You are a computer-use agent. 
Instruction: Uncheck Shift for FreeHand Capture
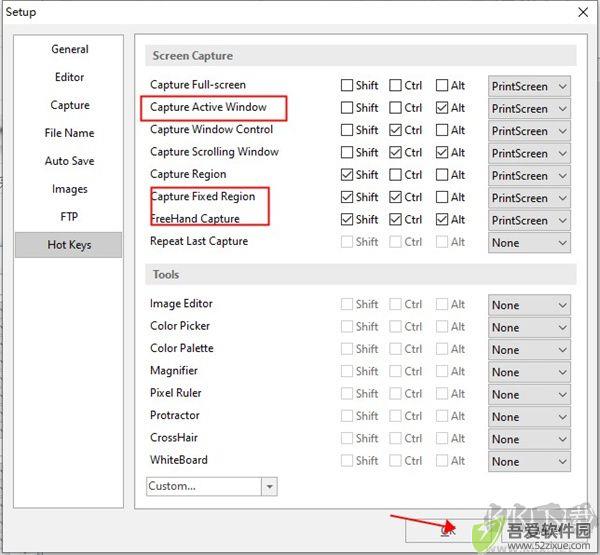pos(347,219)
